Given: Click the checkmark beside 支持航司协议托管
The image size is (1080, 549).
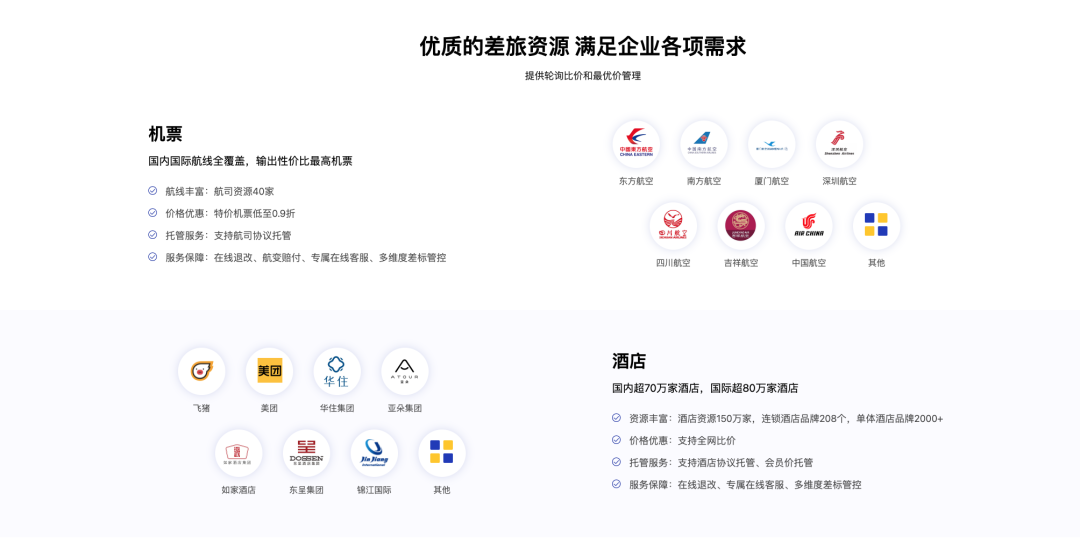Looking at the screenshot, I should 153,235.
